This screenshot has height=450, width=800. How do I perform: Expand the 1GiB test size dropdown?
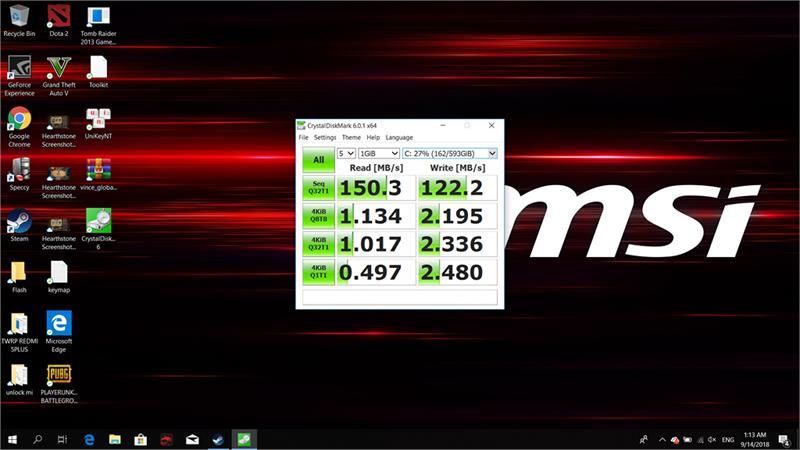pos(379,153)
